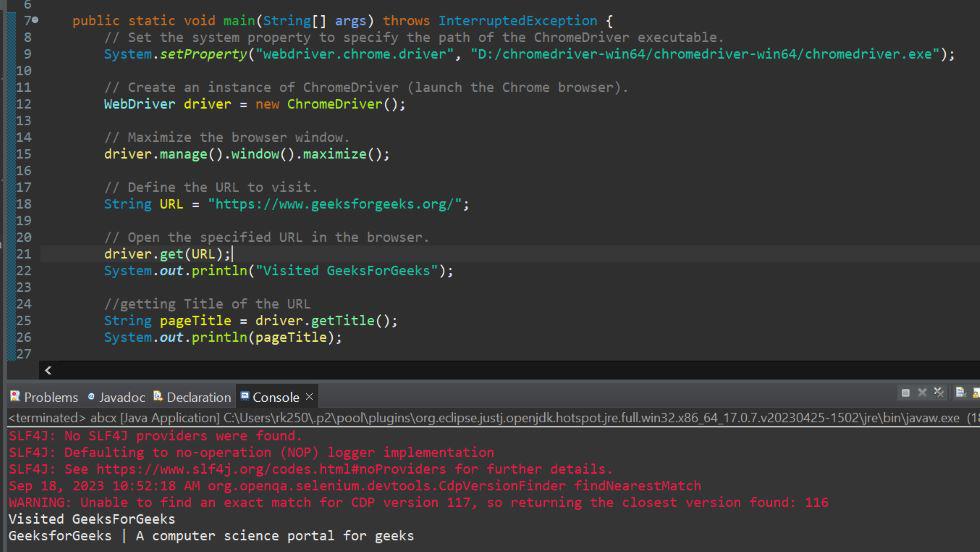This screenshot has width=980, height=552.
Task: Click 'setProperty' in the System.setProperty call
Action: 204,54
